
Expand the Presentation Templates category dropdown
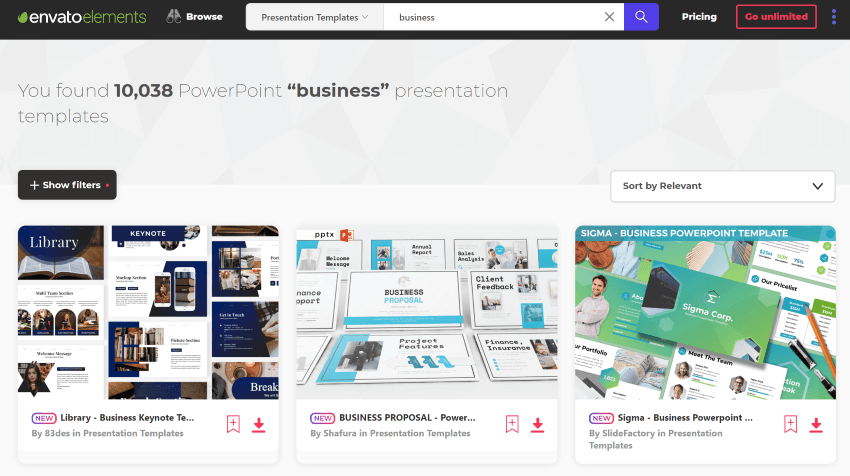[314, 17]
